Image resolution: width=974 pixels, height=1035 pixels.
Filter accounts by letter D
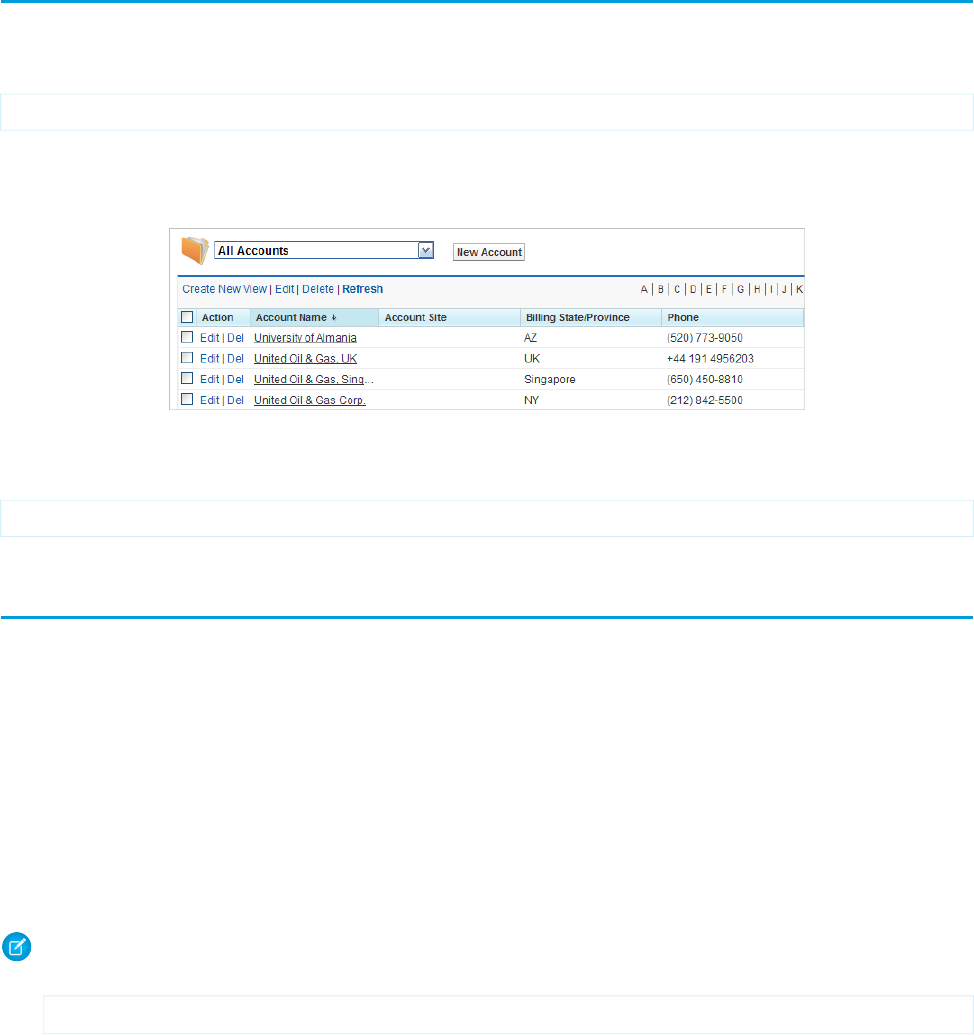point(693,289)
